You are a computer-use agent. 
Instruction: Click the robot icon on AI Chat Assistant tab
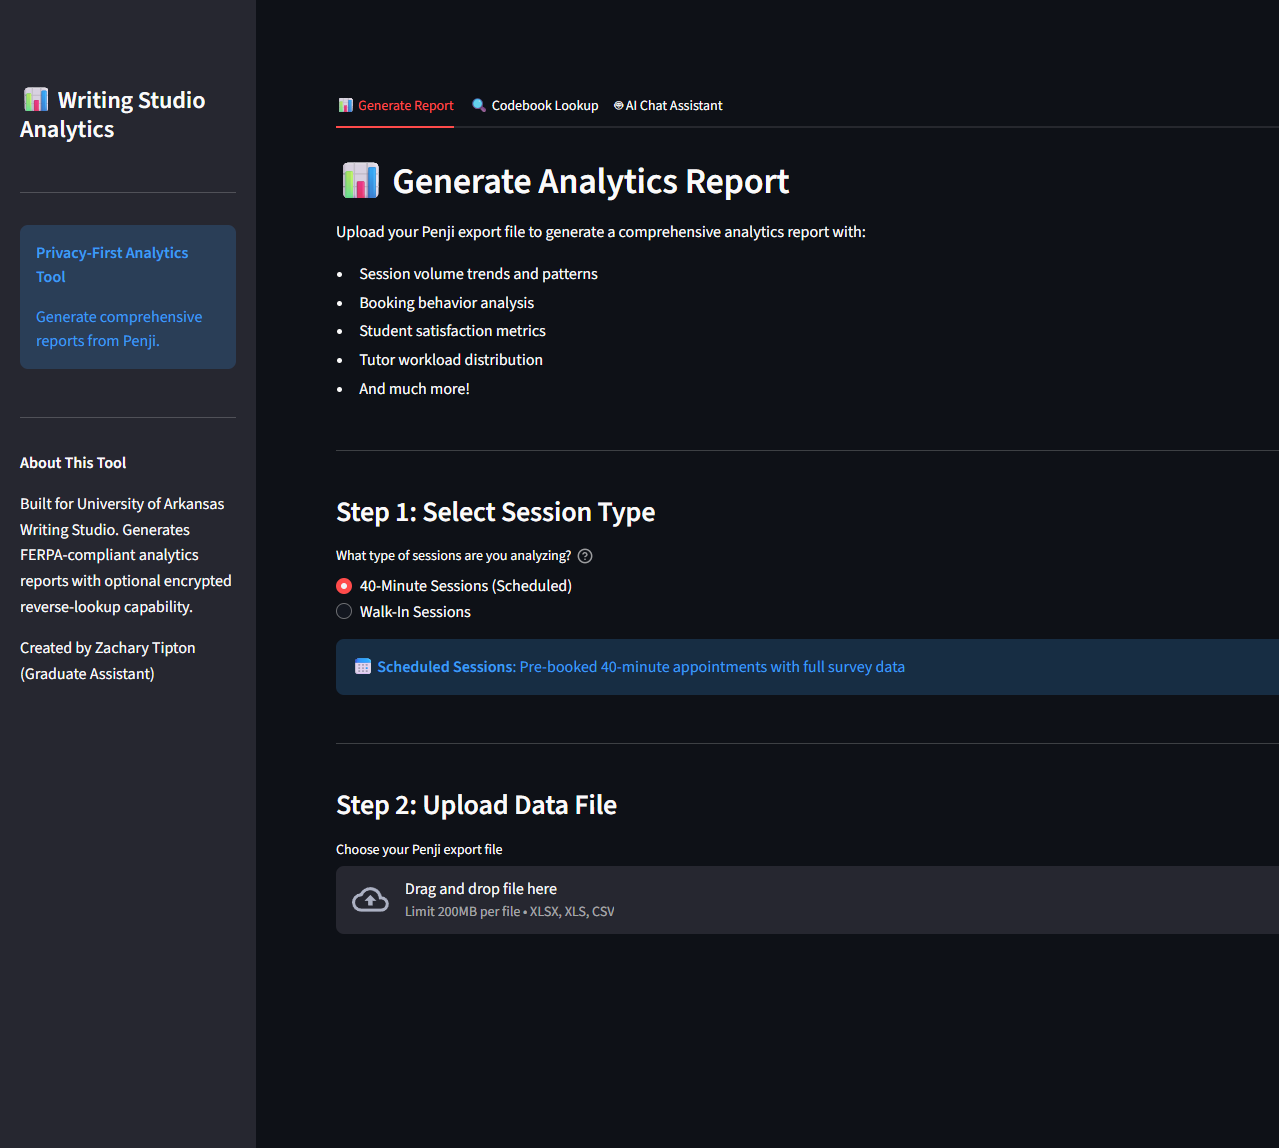pyautogui.click(x=619, y=105)
